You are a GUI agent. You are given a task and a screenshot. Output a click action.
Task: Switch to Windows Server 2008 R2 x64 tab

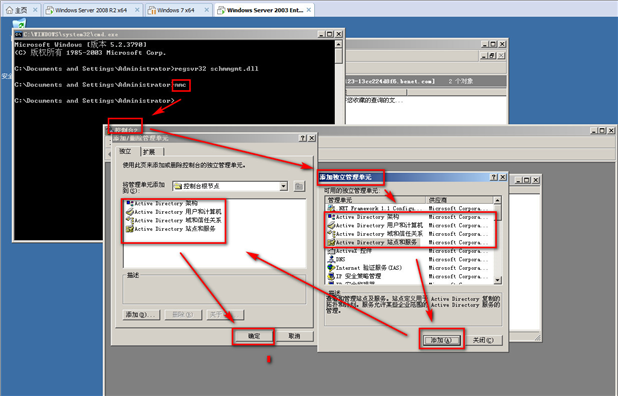93,10
